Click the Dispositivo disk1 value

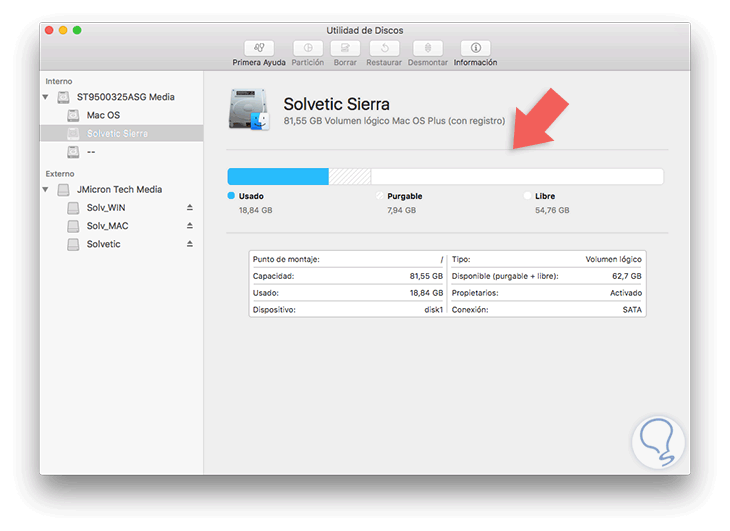433,310
